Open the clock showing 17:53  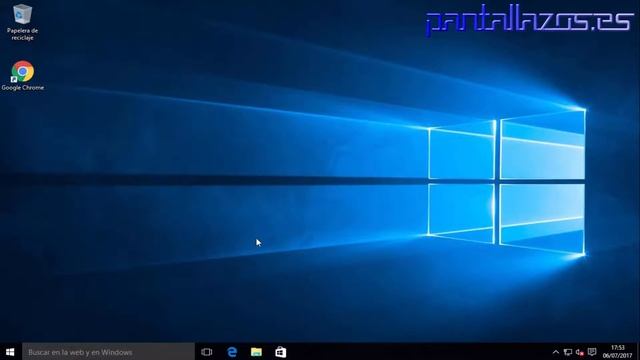[x=618, y=352]
